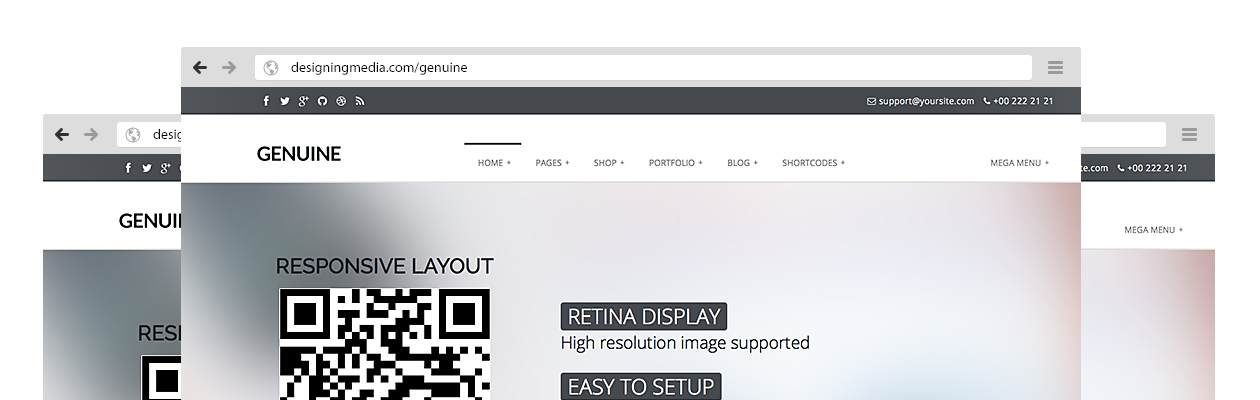The image size is (1260, 400).
Task: Click globe icon in left background browser
Action: pyautogui.click(x=132, y=135)
